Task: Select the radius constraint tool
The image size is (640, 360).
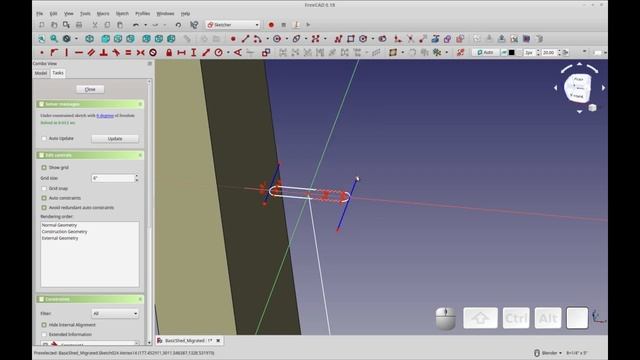Action: tap(218, 53)
